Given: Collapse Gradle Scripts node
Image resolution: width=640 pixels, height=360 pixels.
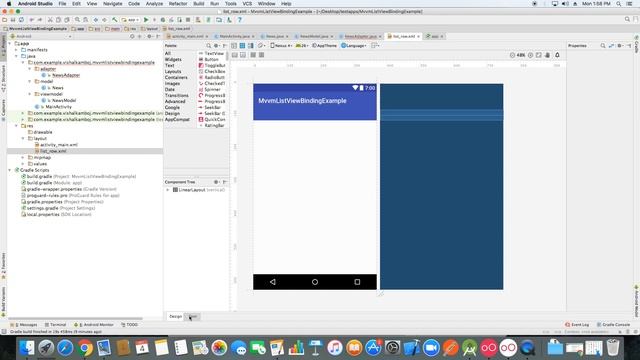Looking at the screenshot, I should click(10, 170).
